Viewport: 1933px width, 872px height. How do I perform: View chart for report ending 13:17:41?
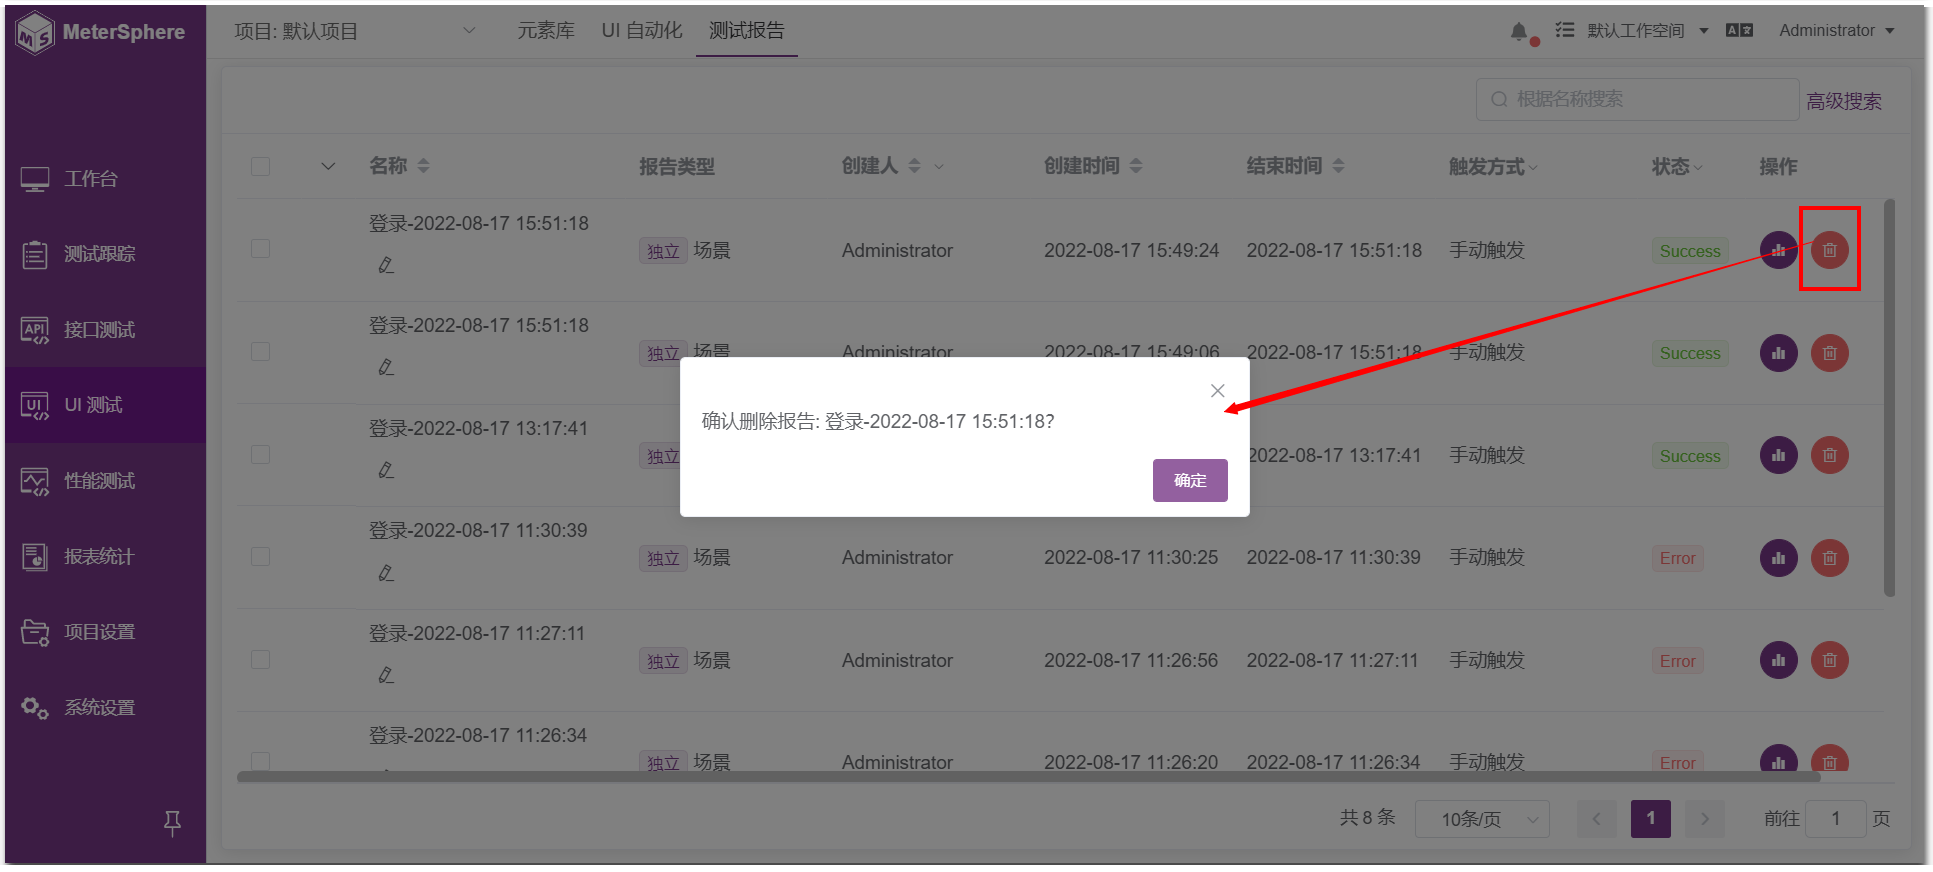(x=1778, y=455)
